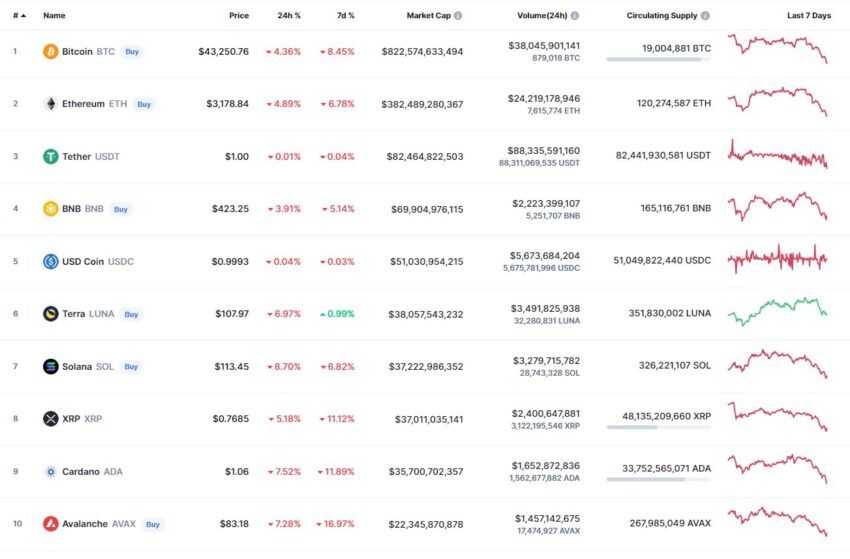Click the Ethereum diamond logo

click(x=50, y=104)
